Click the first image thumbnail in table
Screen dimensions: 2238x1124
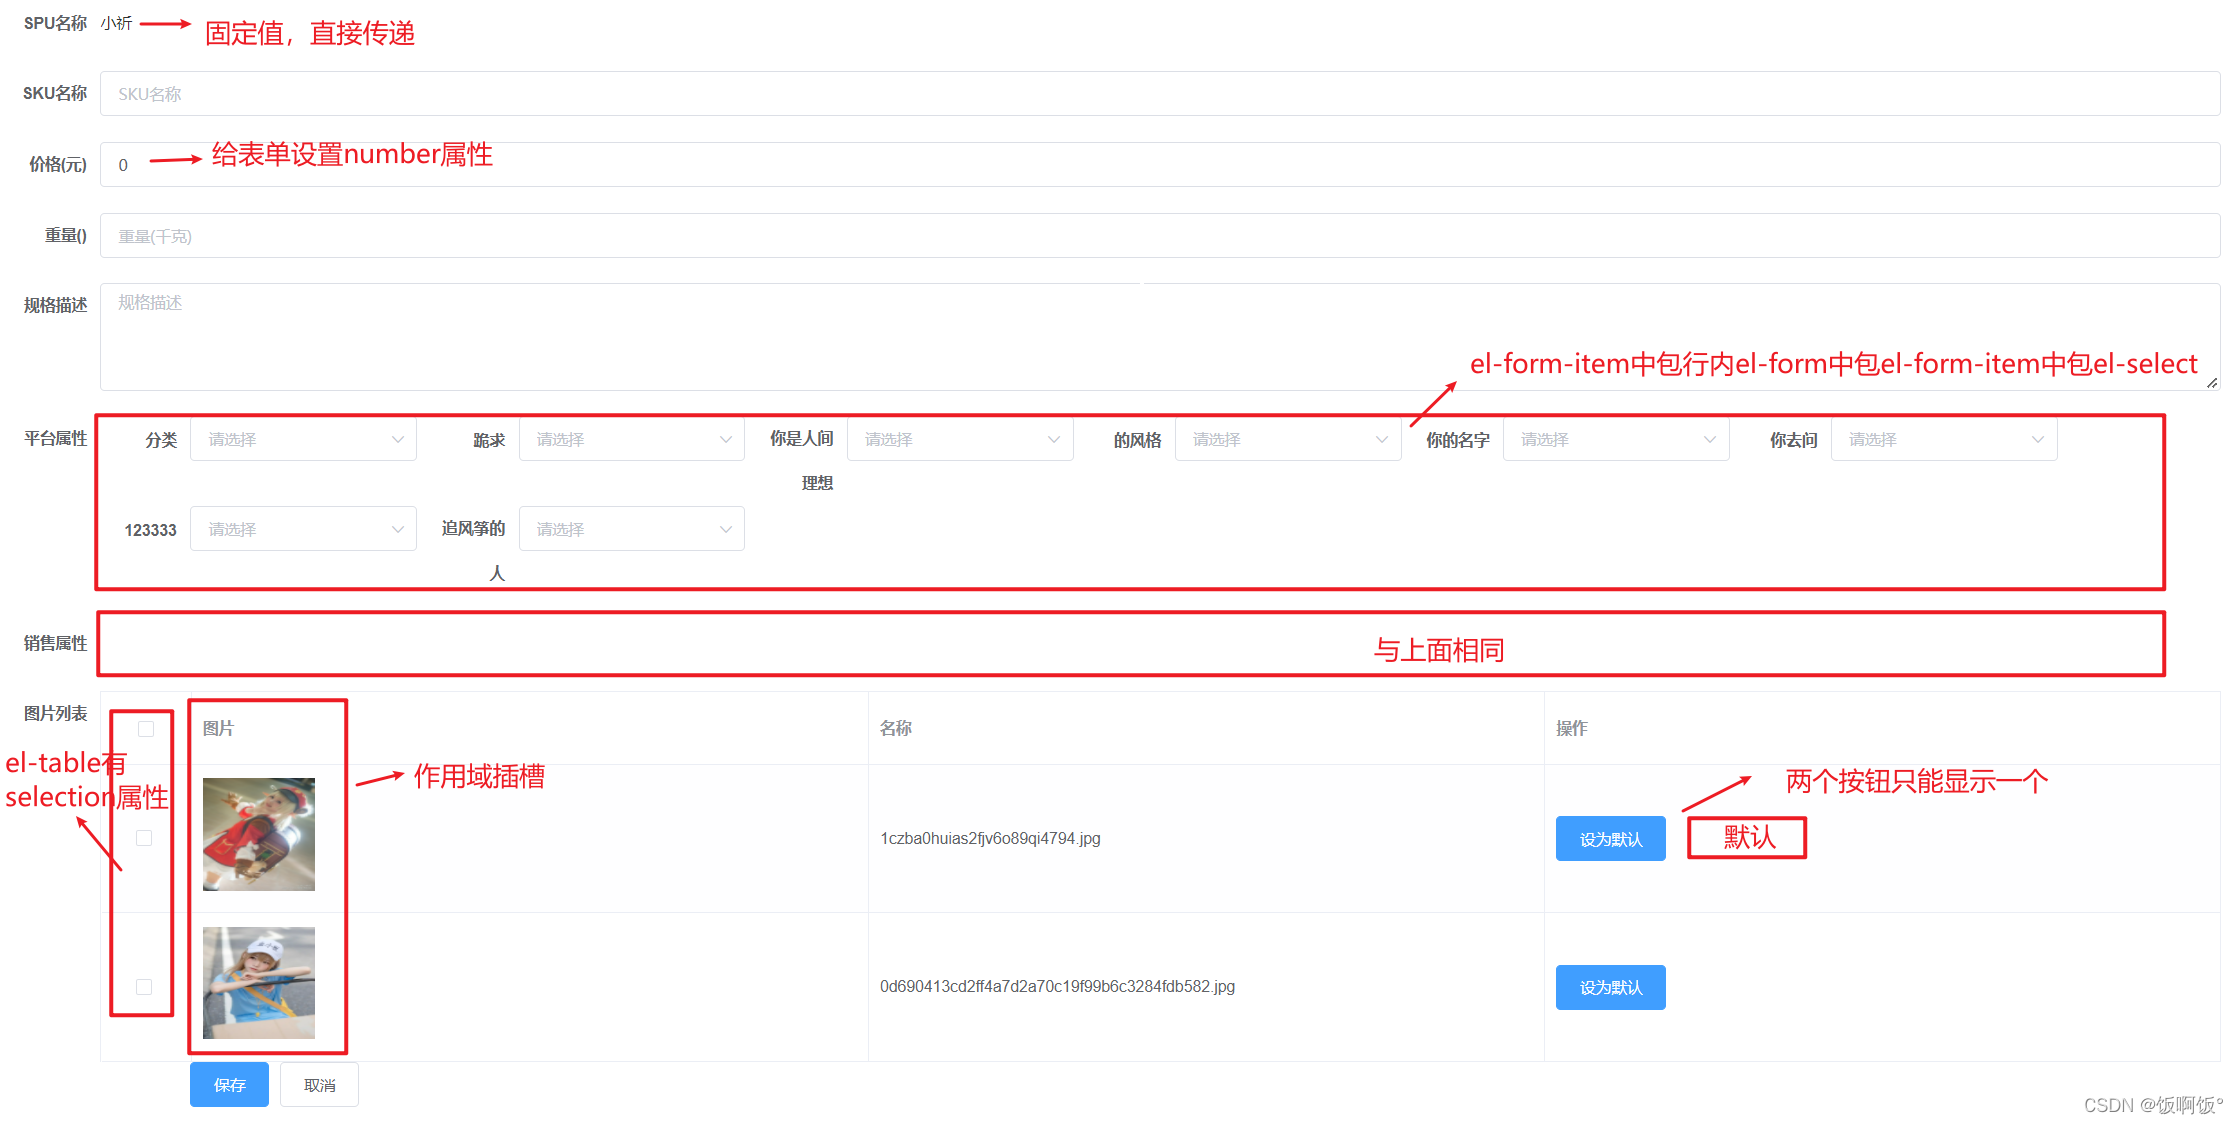click(x=259, y=834)
